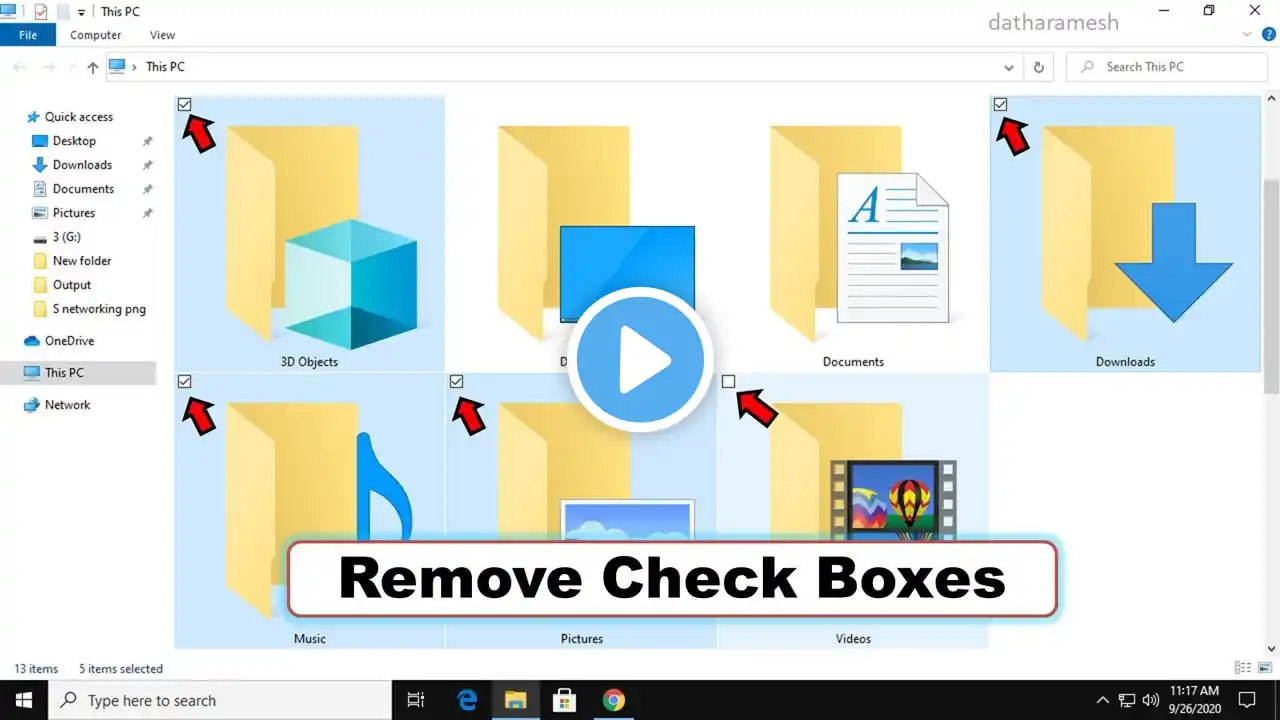Go back with the left arrow
The image size is (1280, 720).
coord(19,67)
